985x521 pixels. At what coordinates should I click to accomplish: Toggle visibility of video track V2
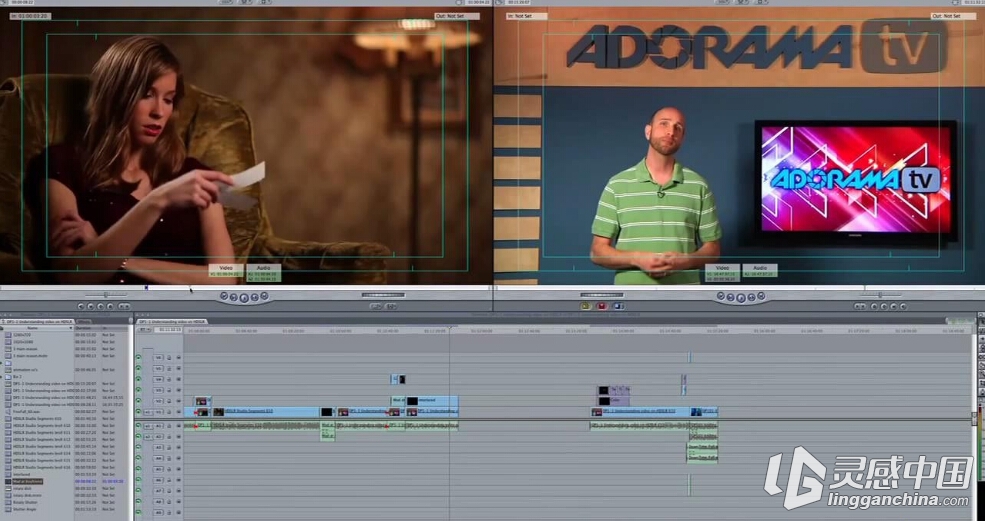pos(138,401)
